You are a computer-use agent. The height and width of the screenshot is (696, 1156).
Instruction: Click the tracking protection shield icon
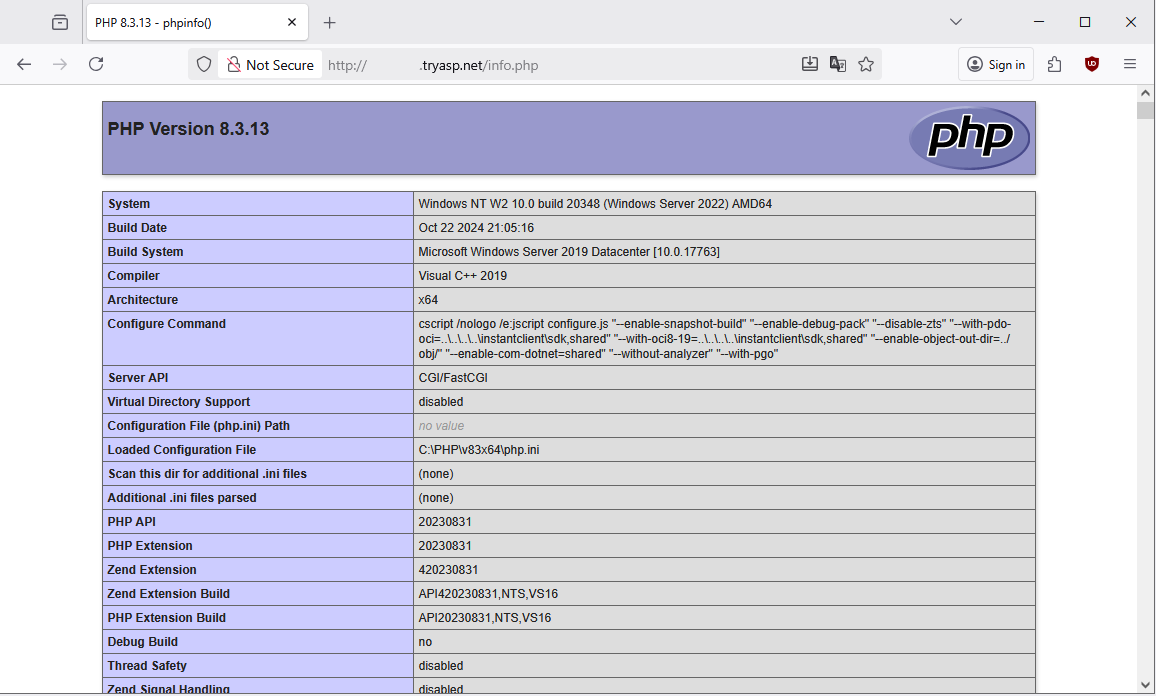tap(204, 64)
